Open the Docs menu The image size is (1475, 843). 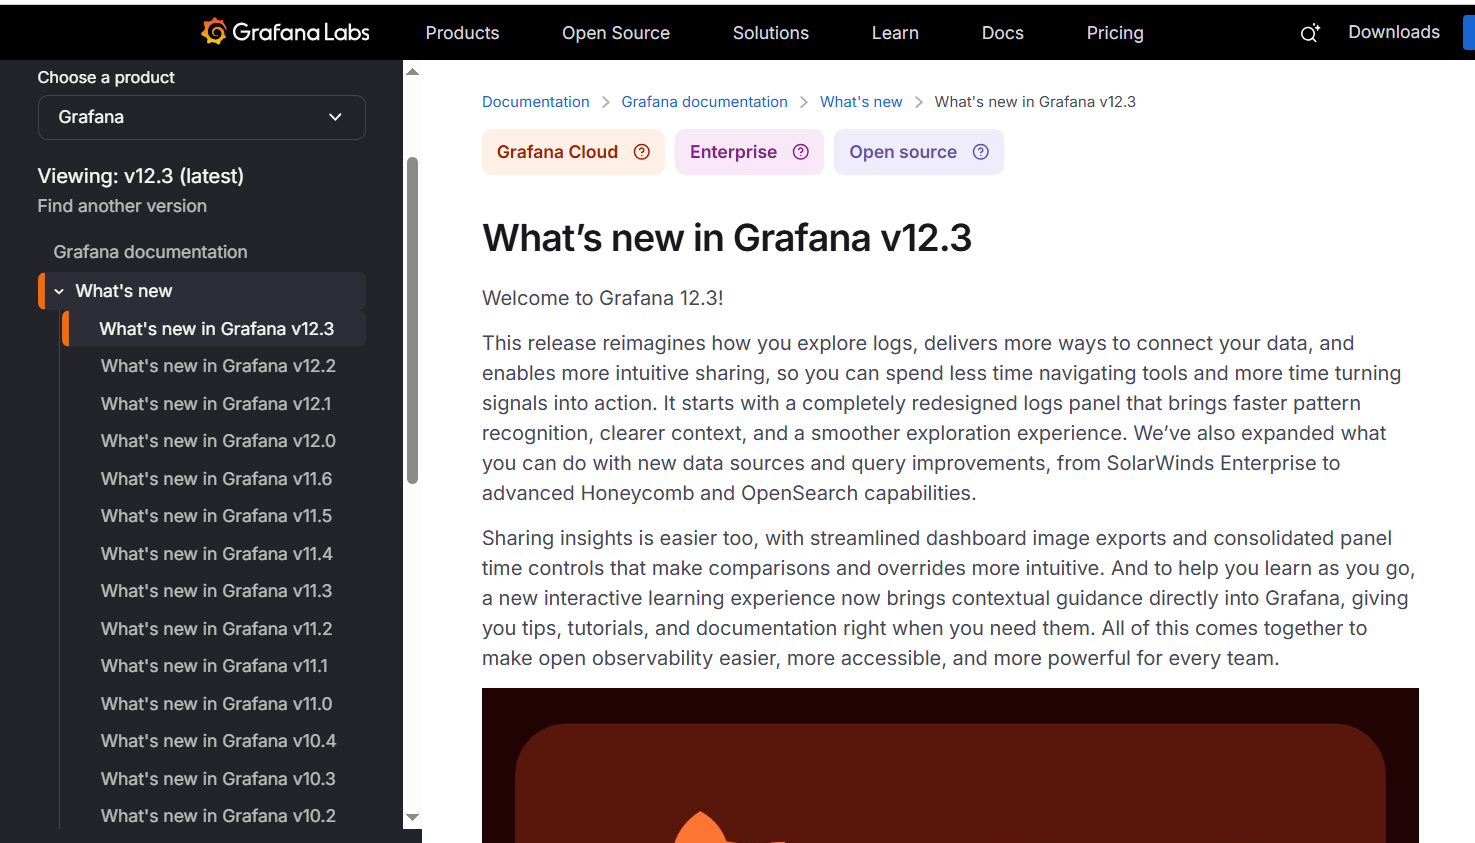coord(1003,33)
